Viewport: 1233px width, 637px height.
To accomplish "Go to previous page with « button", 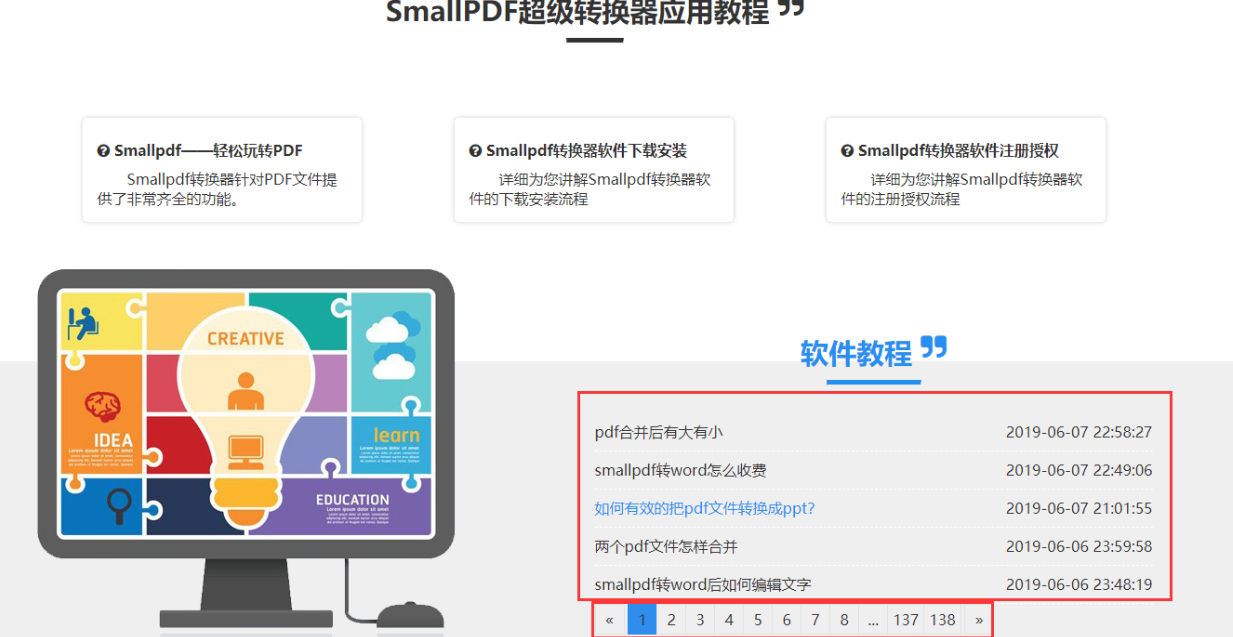I will (609, 620).
